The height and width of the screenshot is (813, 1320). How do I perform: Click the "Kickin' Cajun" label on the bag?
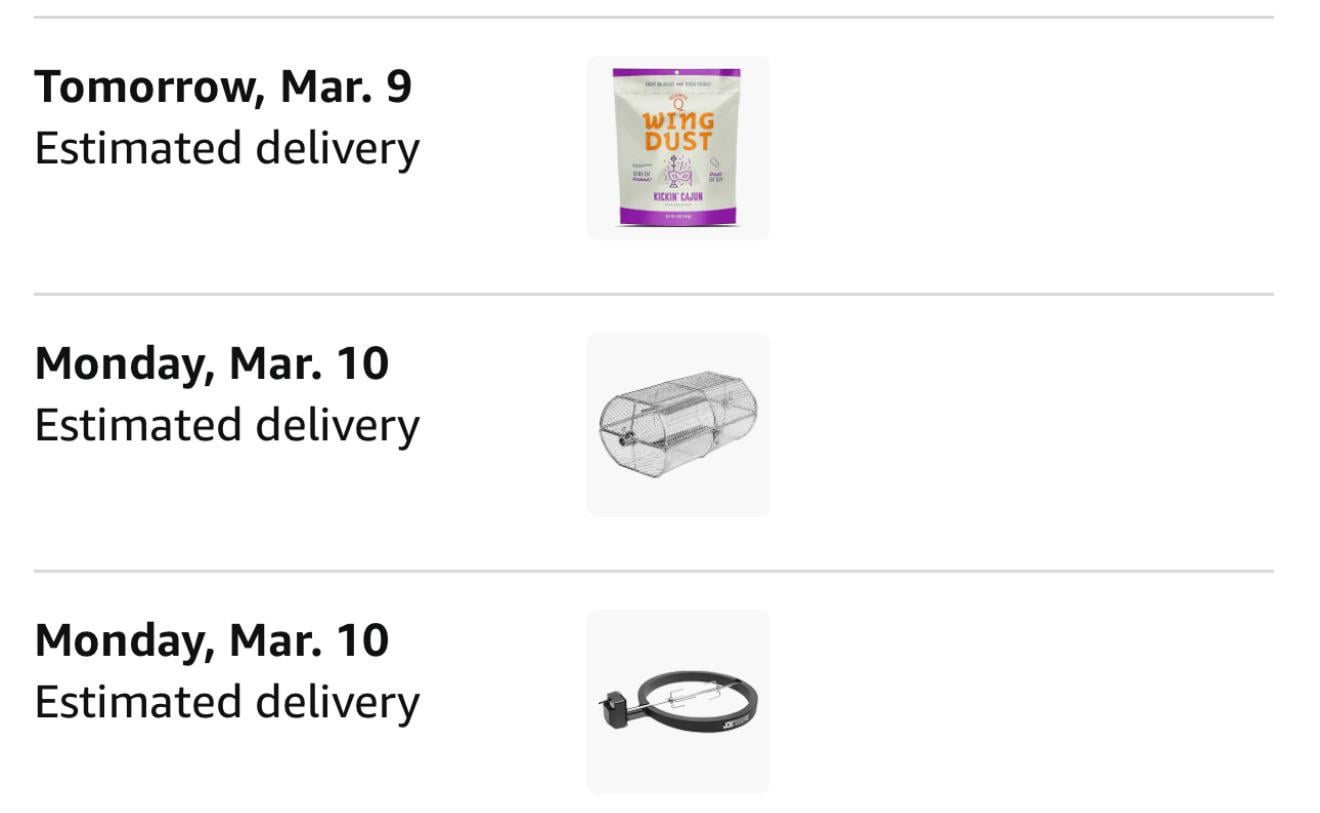click(677, 197)
